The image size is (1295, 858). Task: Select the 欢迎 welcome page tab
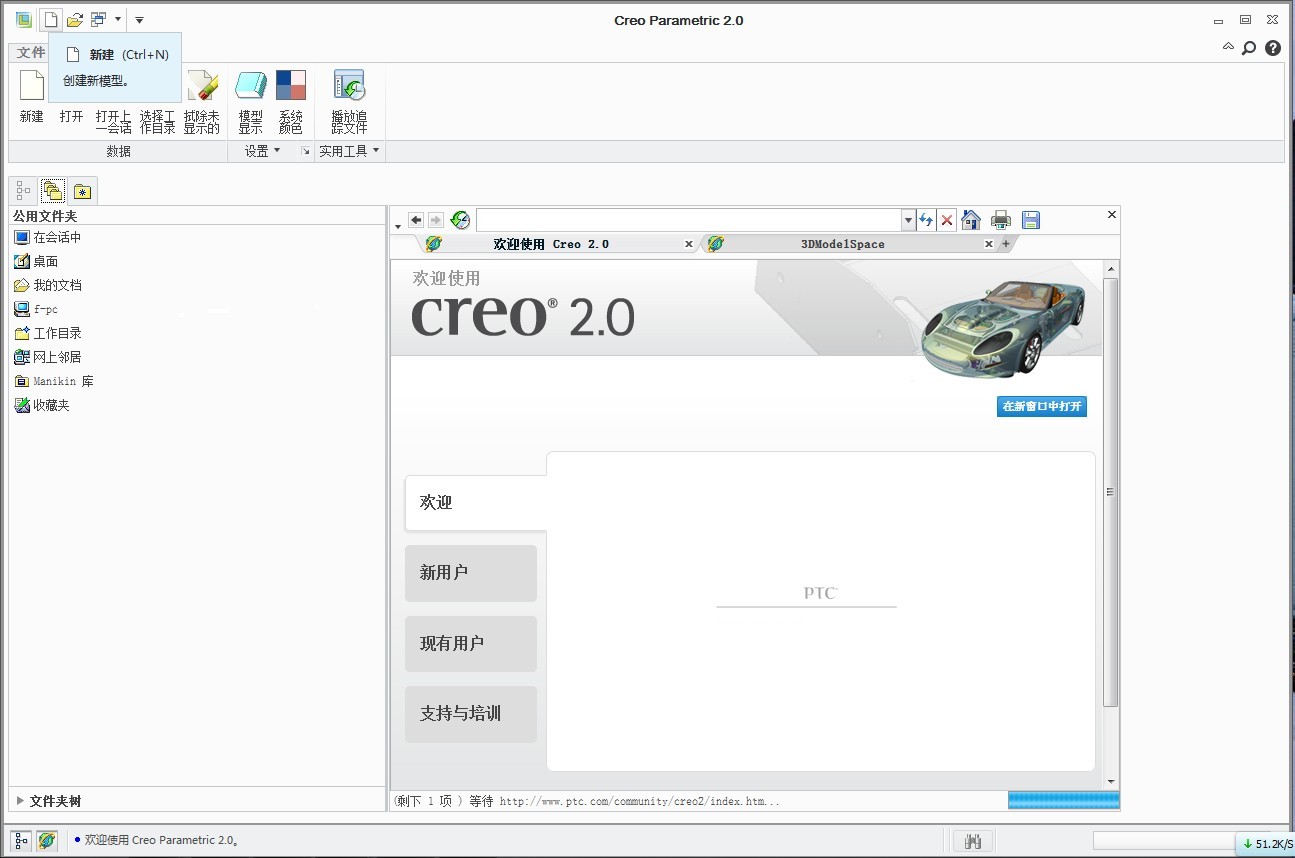pos(476,503)
